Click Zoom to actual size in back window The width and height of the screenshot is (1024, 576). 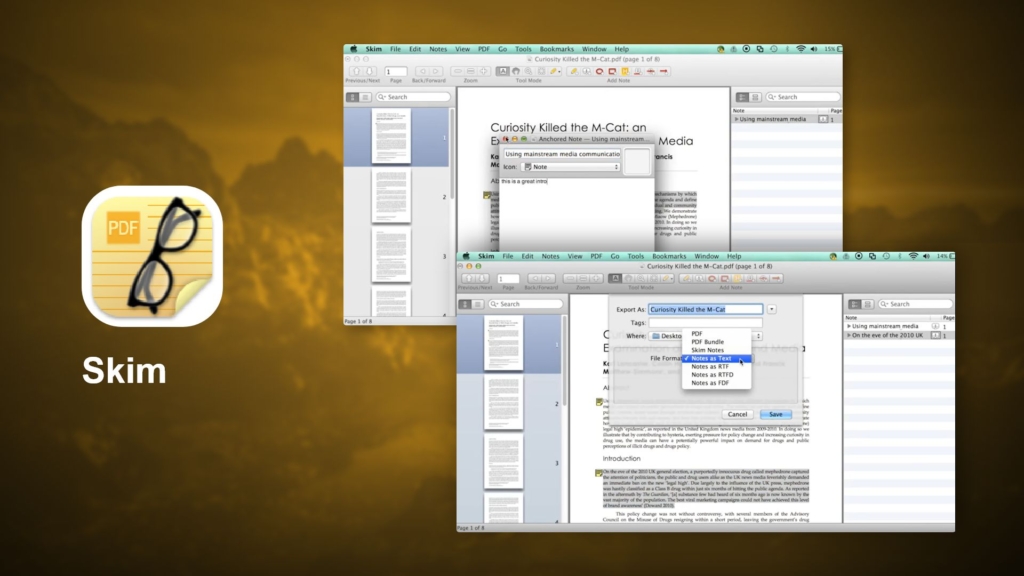coord(470,71)
